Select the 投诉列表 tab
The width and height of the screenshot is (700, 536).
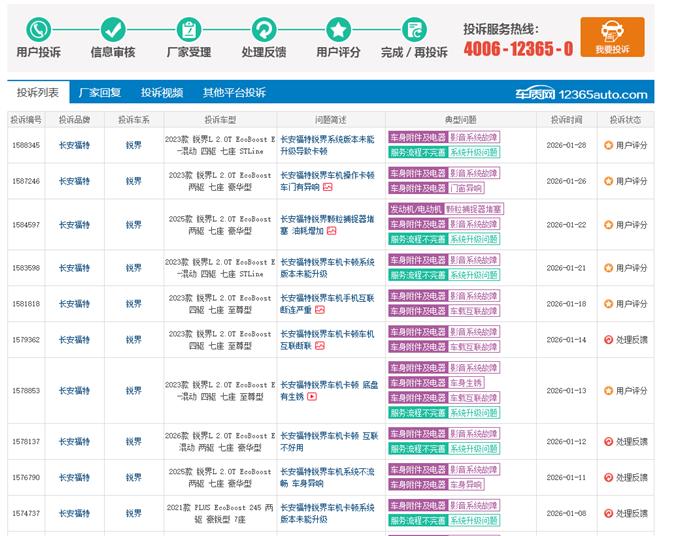pos(38,93)
